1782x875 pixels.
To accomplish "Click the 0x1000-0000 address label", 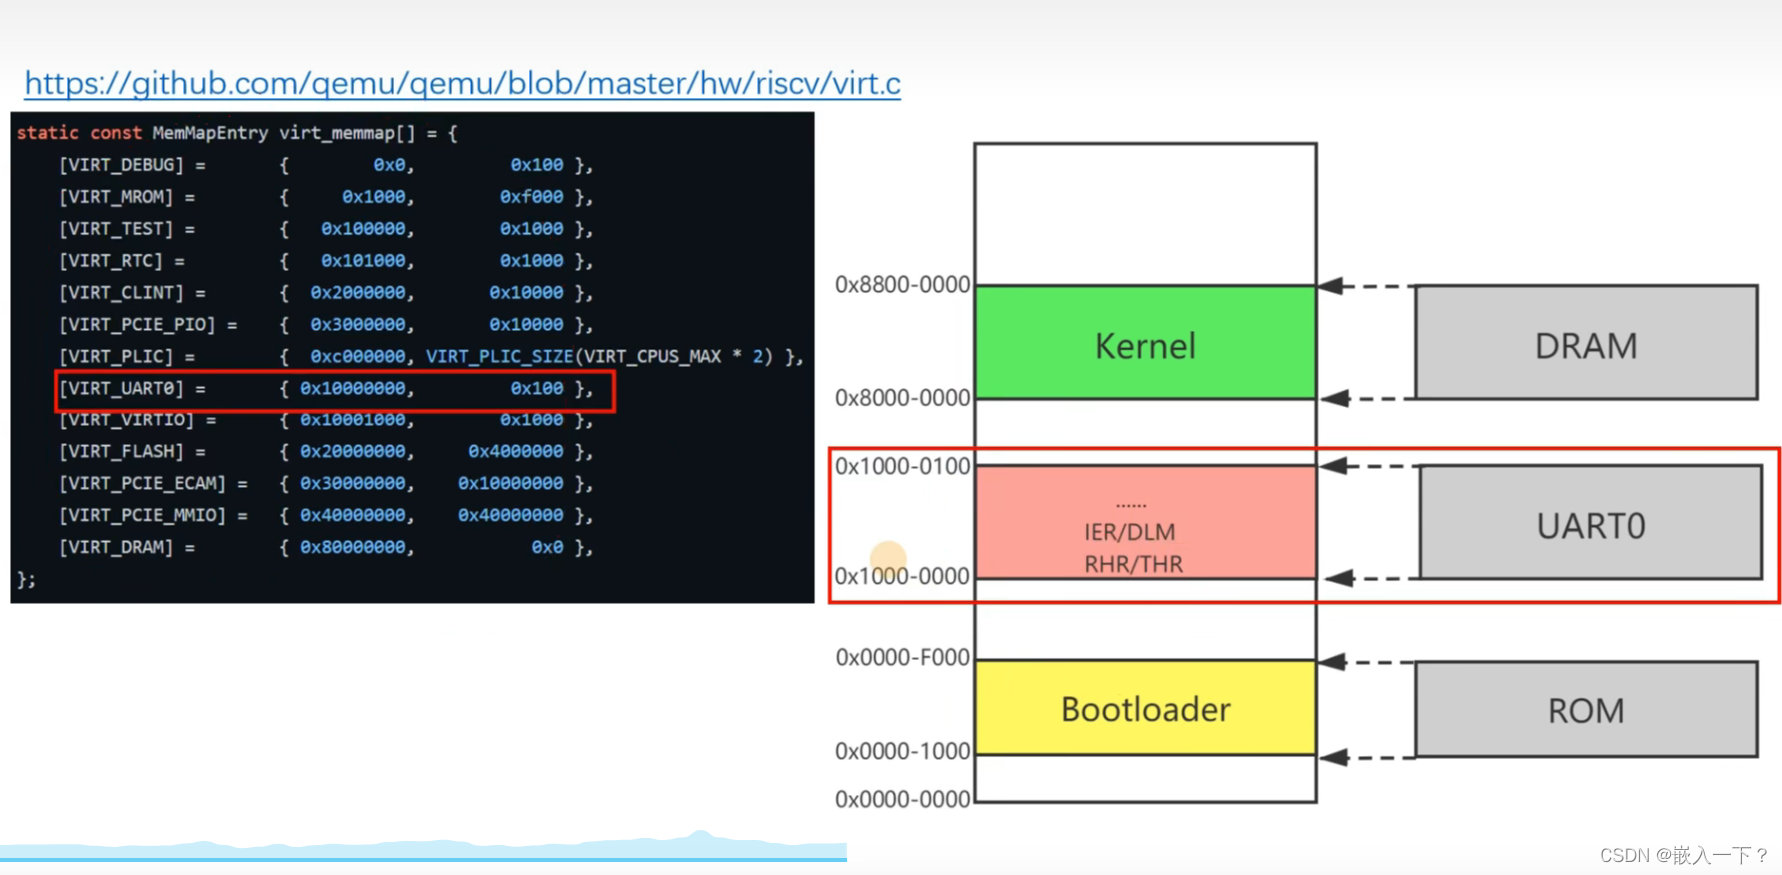I will [x=903, y=576].
